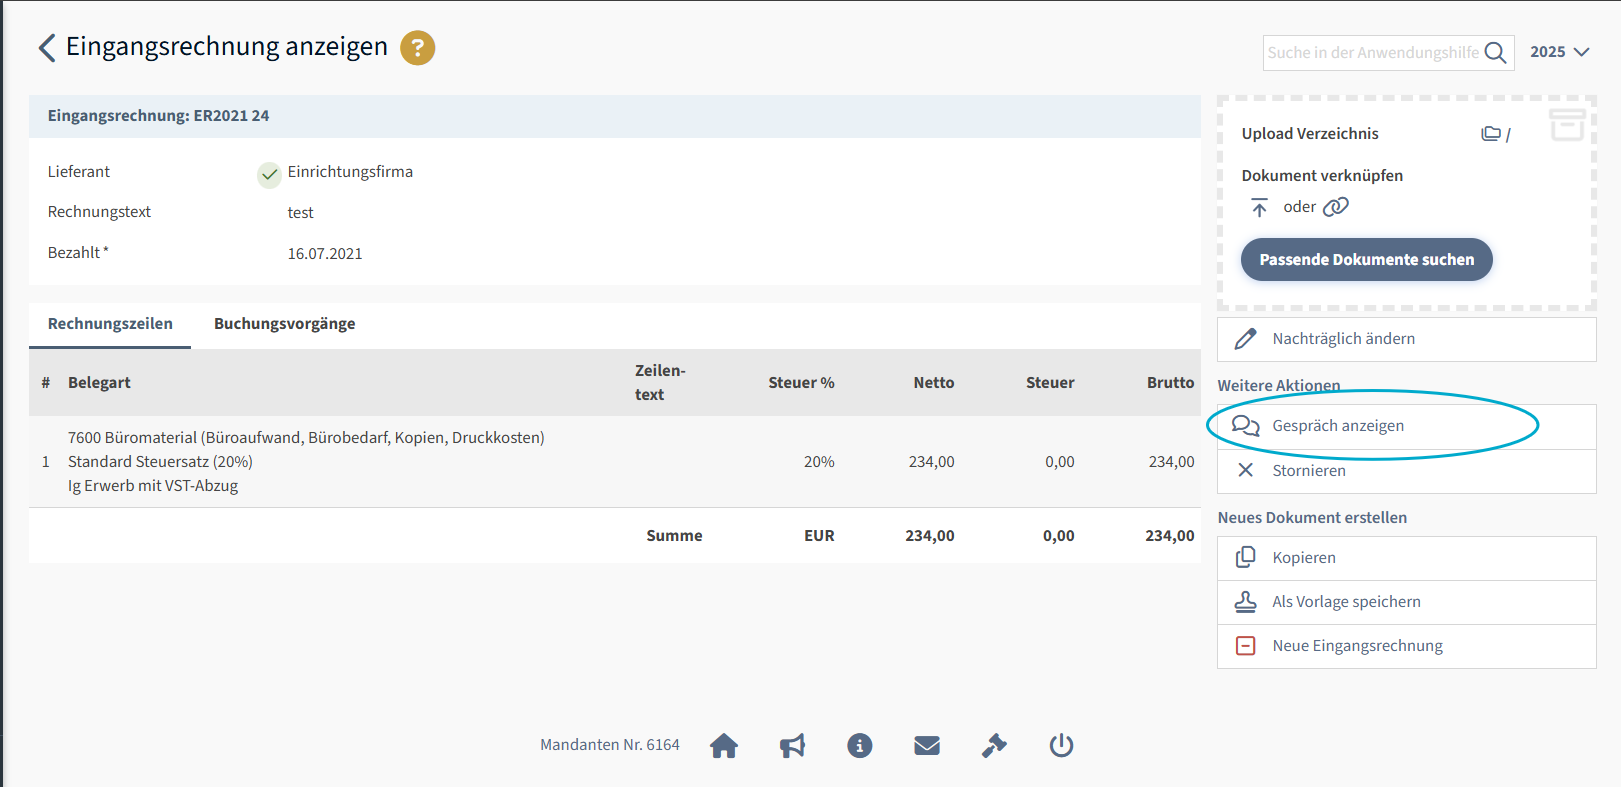1621x787 pixels.
Task: Open Gespräch anzeigen
Action: [x=1338, y=426]
